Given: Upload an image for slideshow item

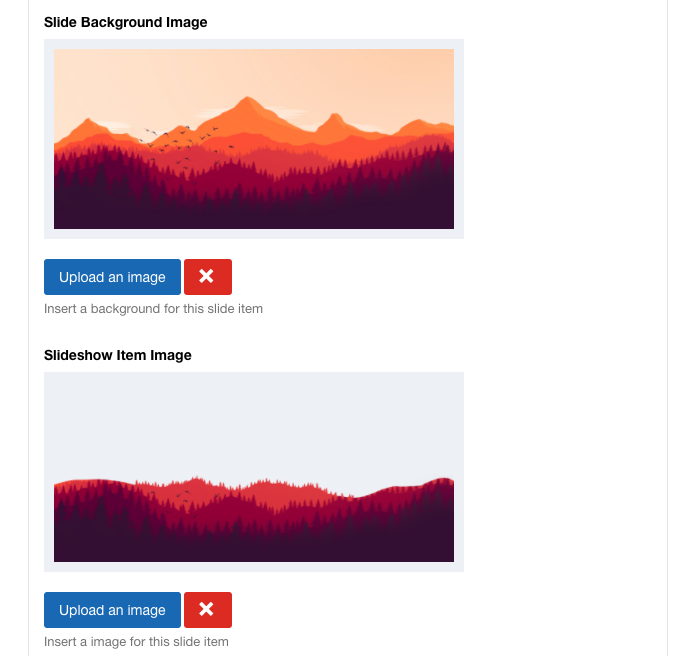Looking at the screenshot, I should coord(112,610).
